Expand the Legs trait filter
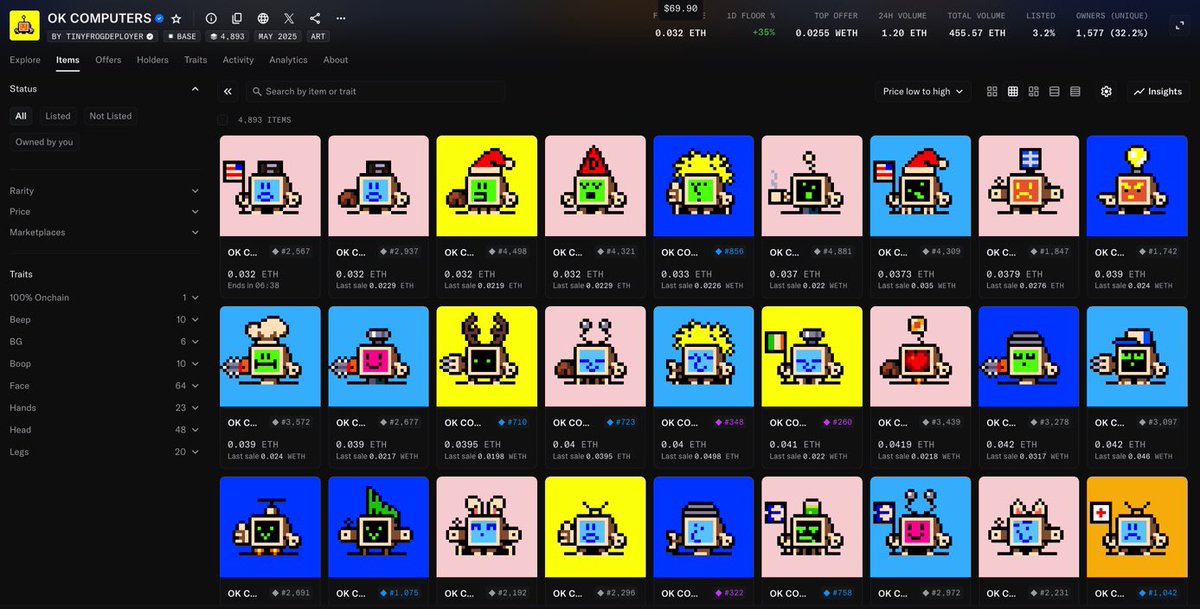This screenshot has height=609, width=1200. pos(104,452)
